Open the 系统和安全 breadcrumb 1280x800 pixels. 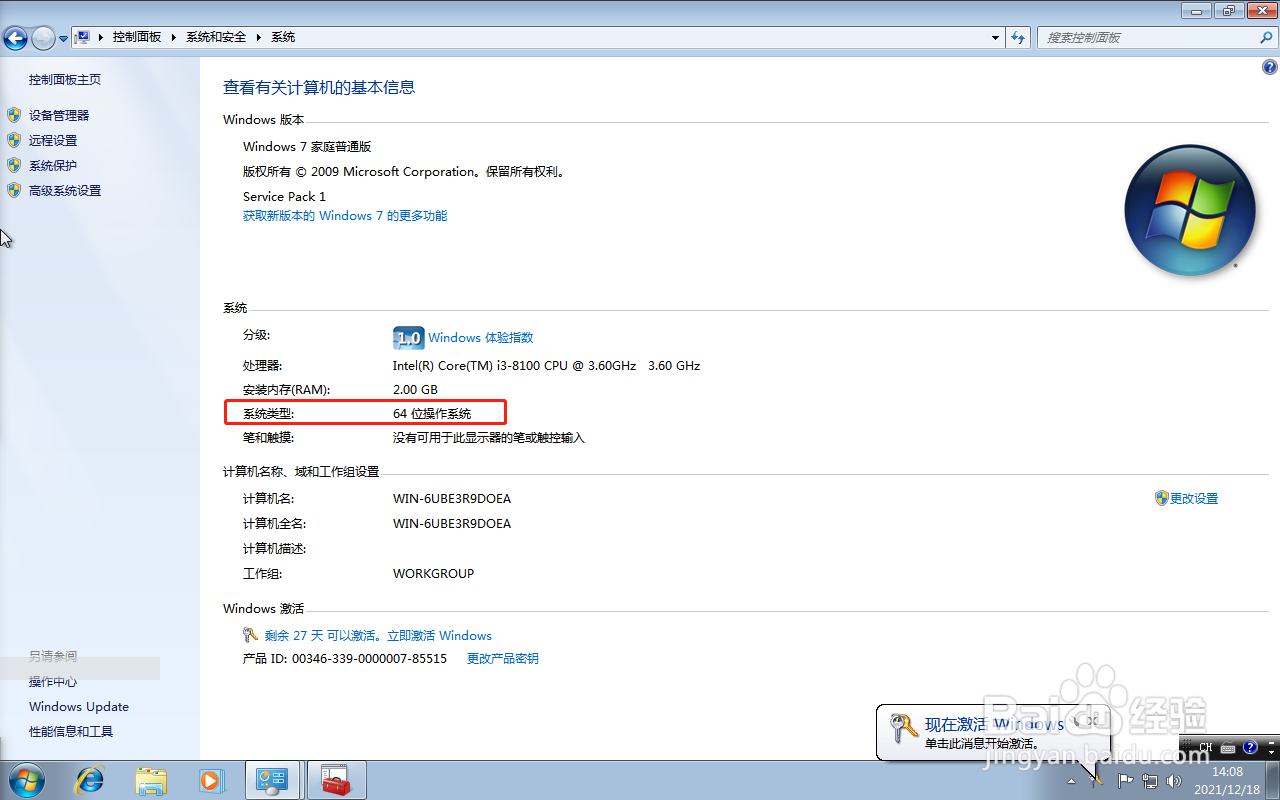215,37
